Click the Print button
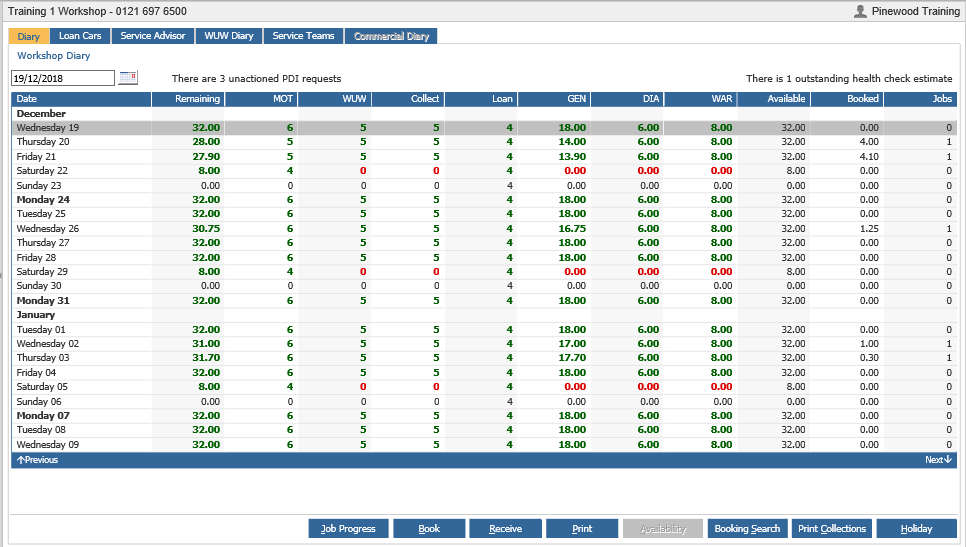 tap(582, 528)
